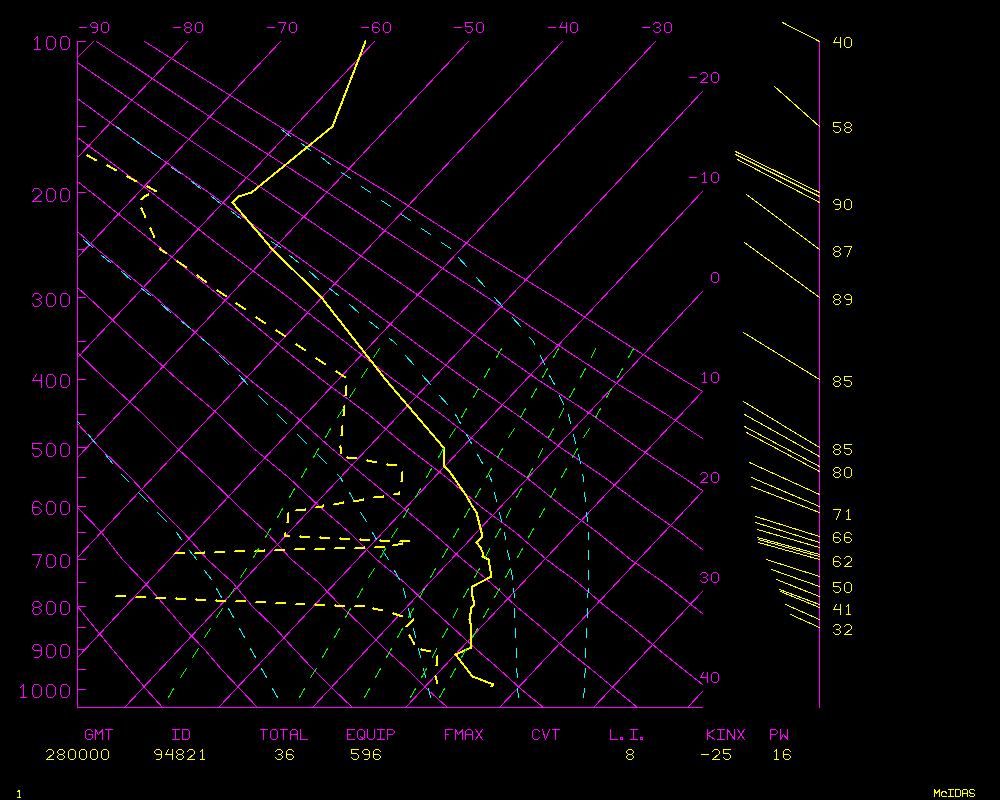Select the GMT time value 280000
The image size is (1000, 800).
tap(77, 755)
